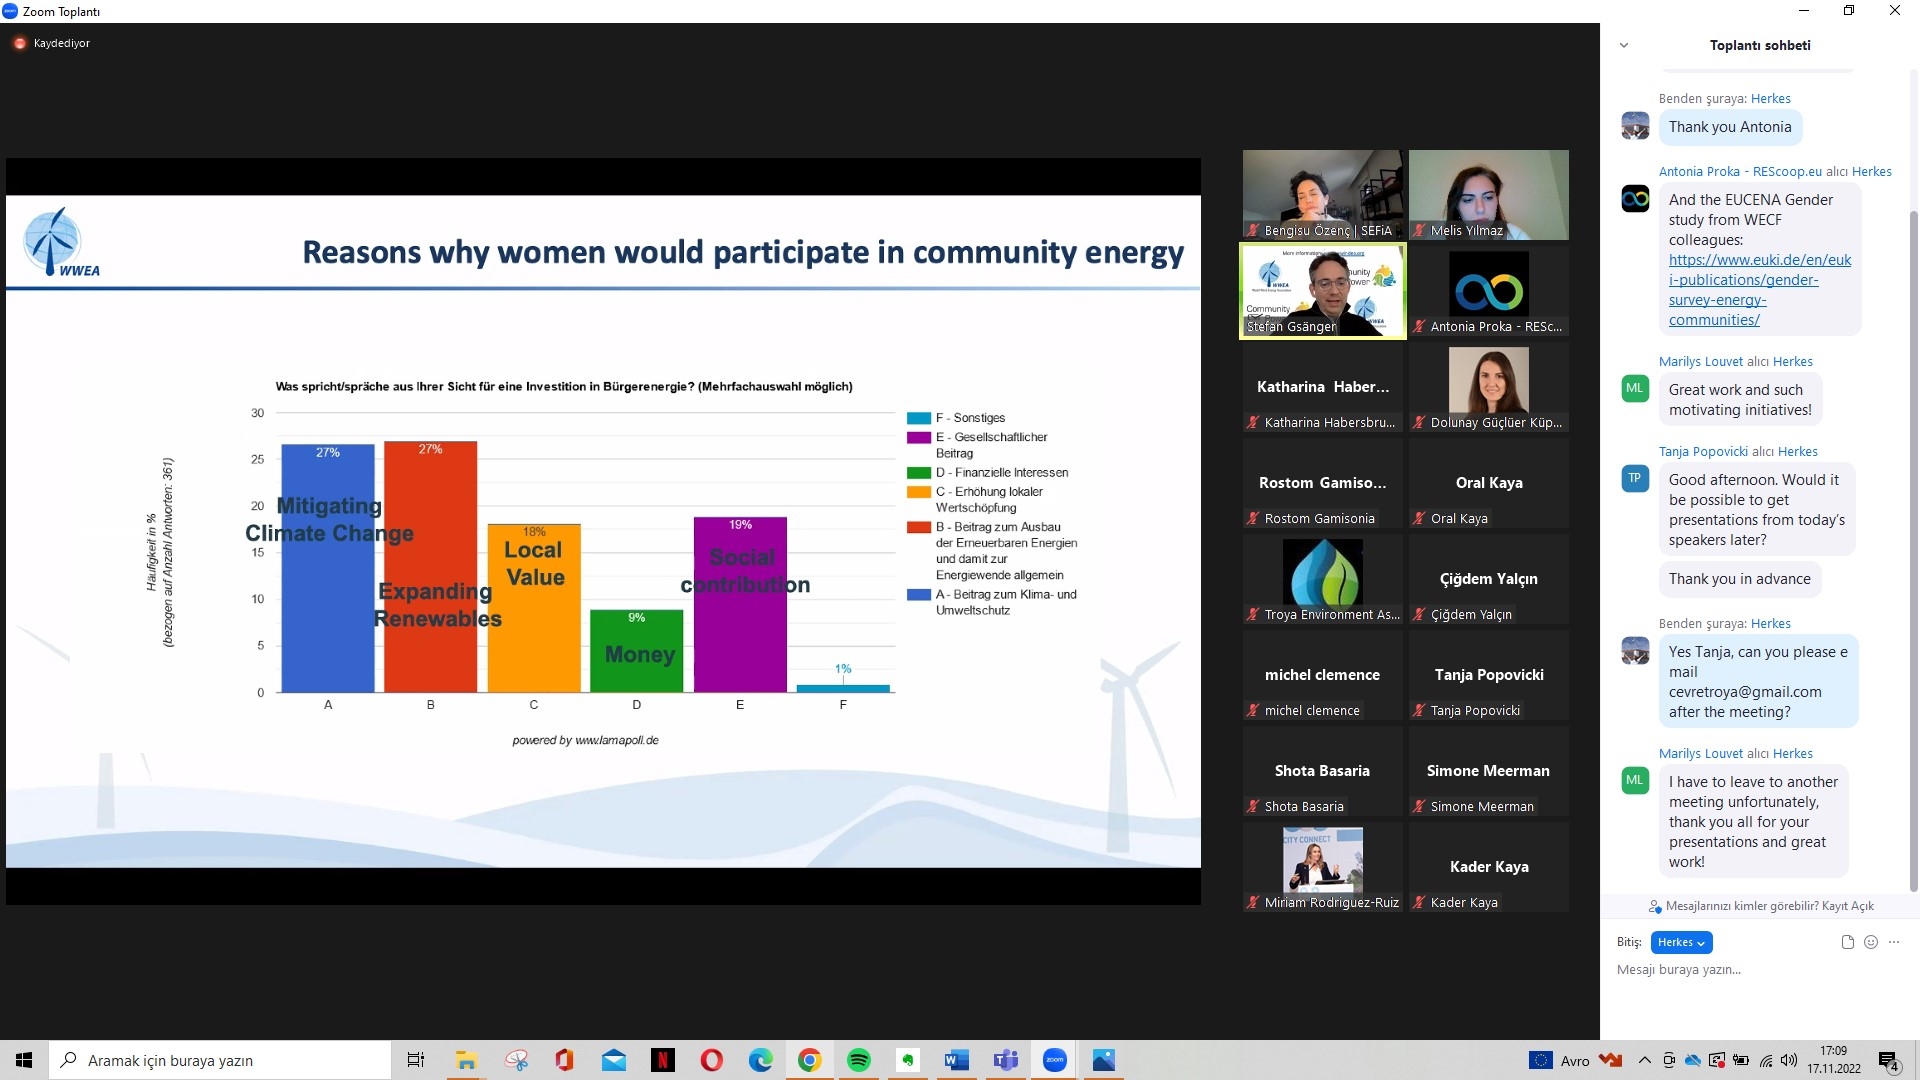Viewport: 1920px width, 1080px height.
Task: Click sender name 'Tanja Popovicki' in chat
Action: click(x=1703, y=451)
